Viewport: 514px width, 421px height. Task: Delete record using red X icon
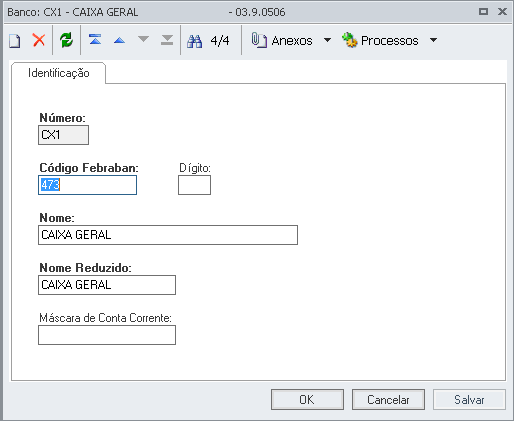click(39, 40)
